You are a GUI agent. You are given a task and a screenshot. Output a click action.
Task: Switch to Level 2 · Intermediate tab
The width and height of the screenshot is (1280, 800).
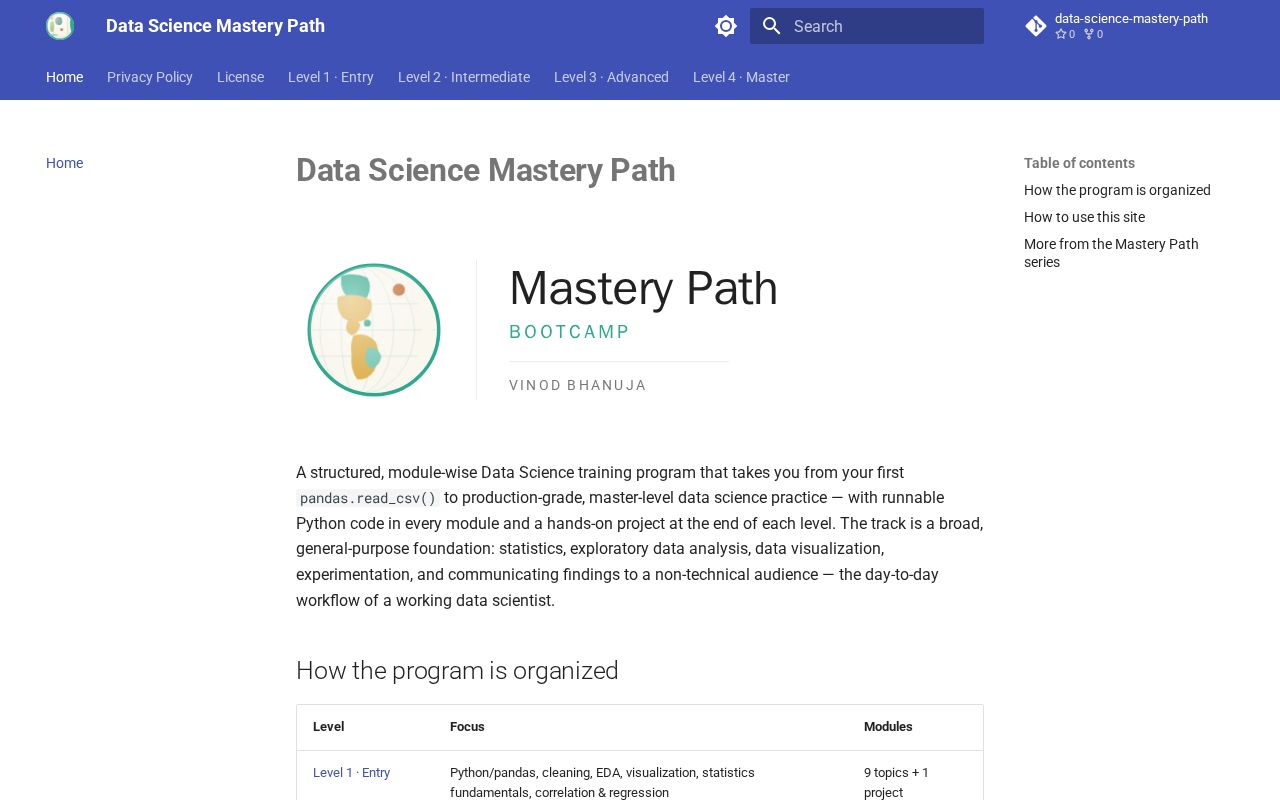point(464,77)
